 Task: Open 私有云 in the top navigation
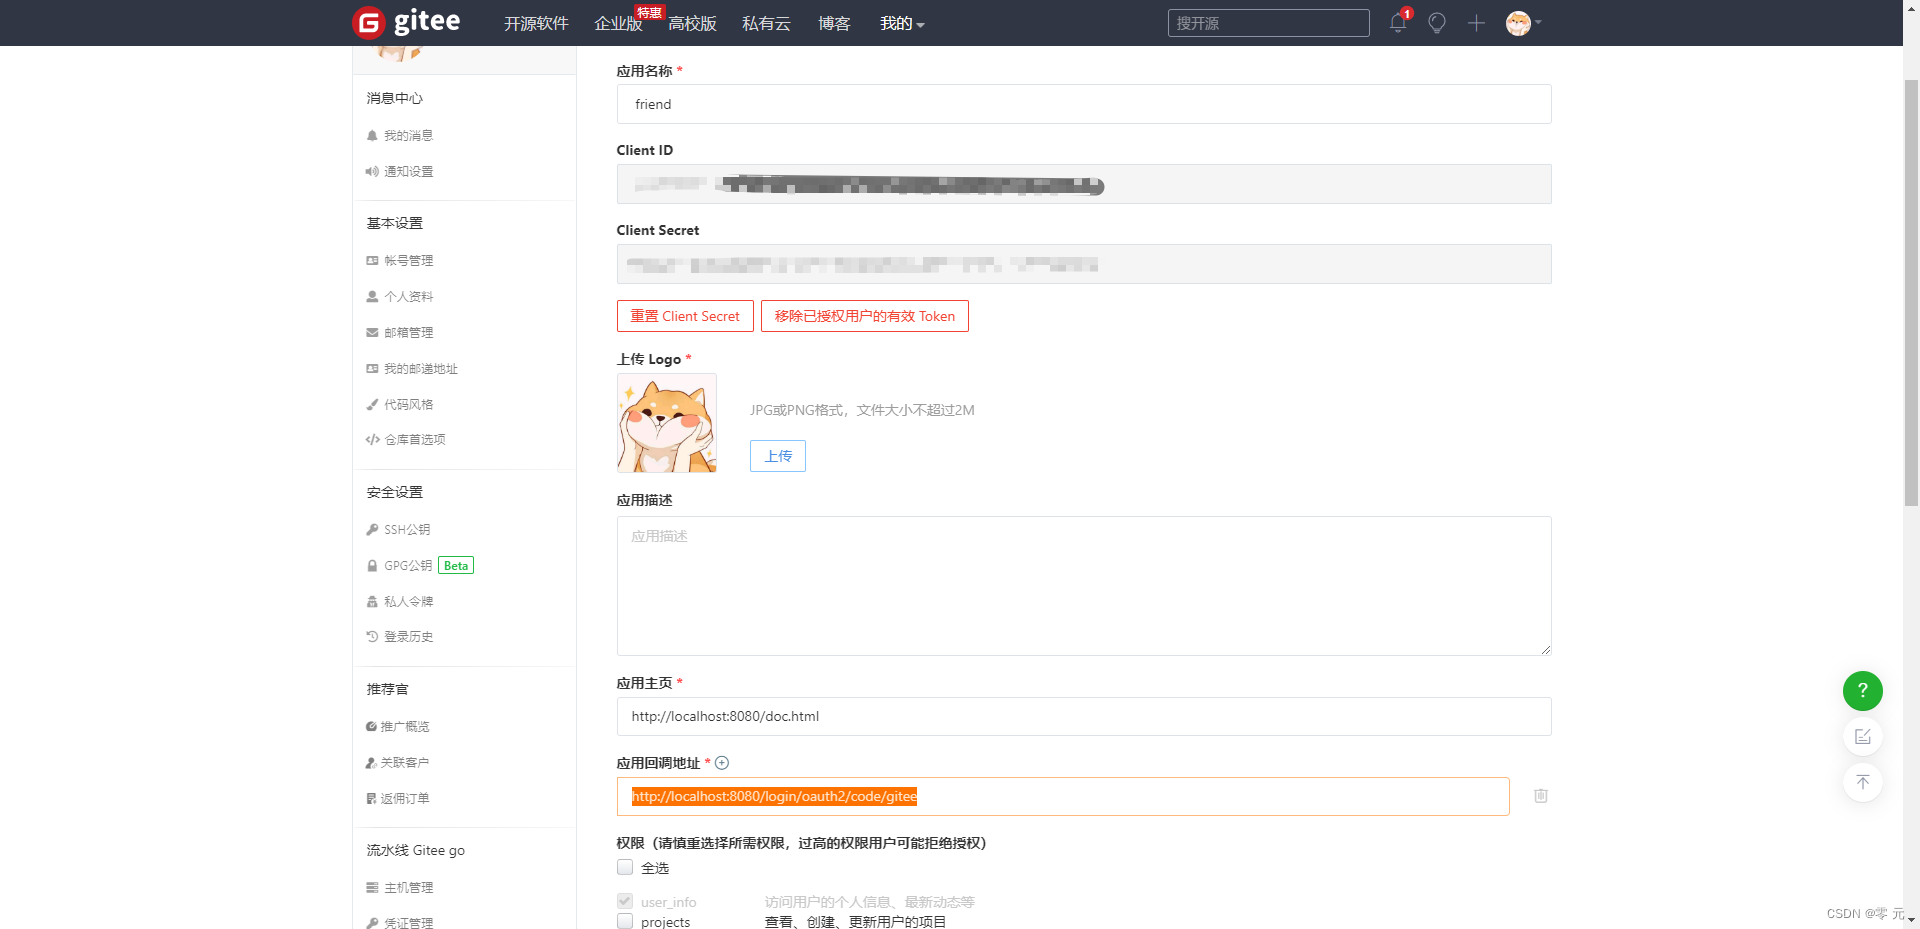pos(766,23)
